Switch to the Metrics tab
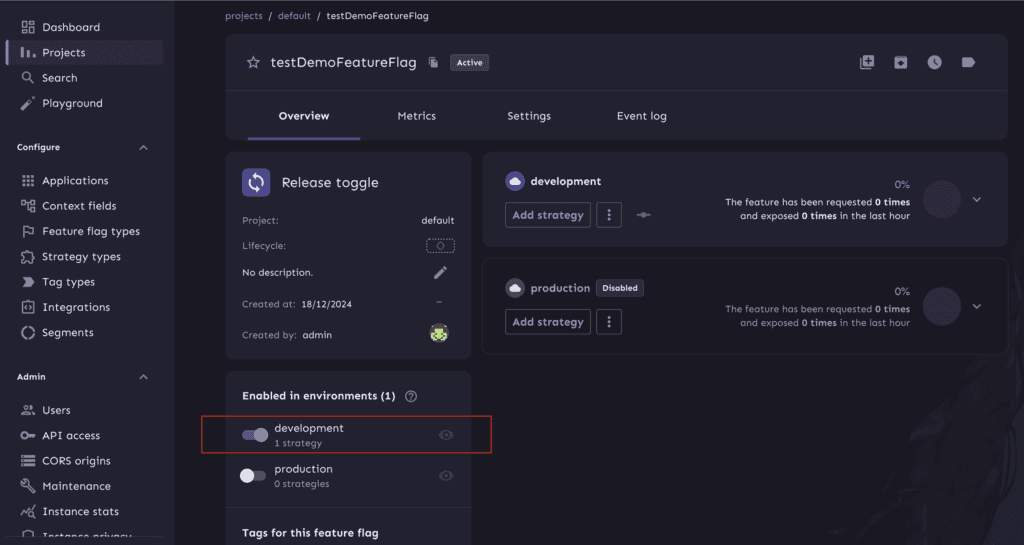The width and height of the screenshot is (1024, 545). pos(416,116)
